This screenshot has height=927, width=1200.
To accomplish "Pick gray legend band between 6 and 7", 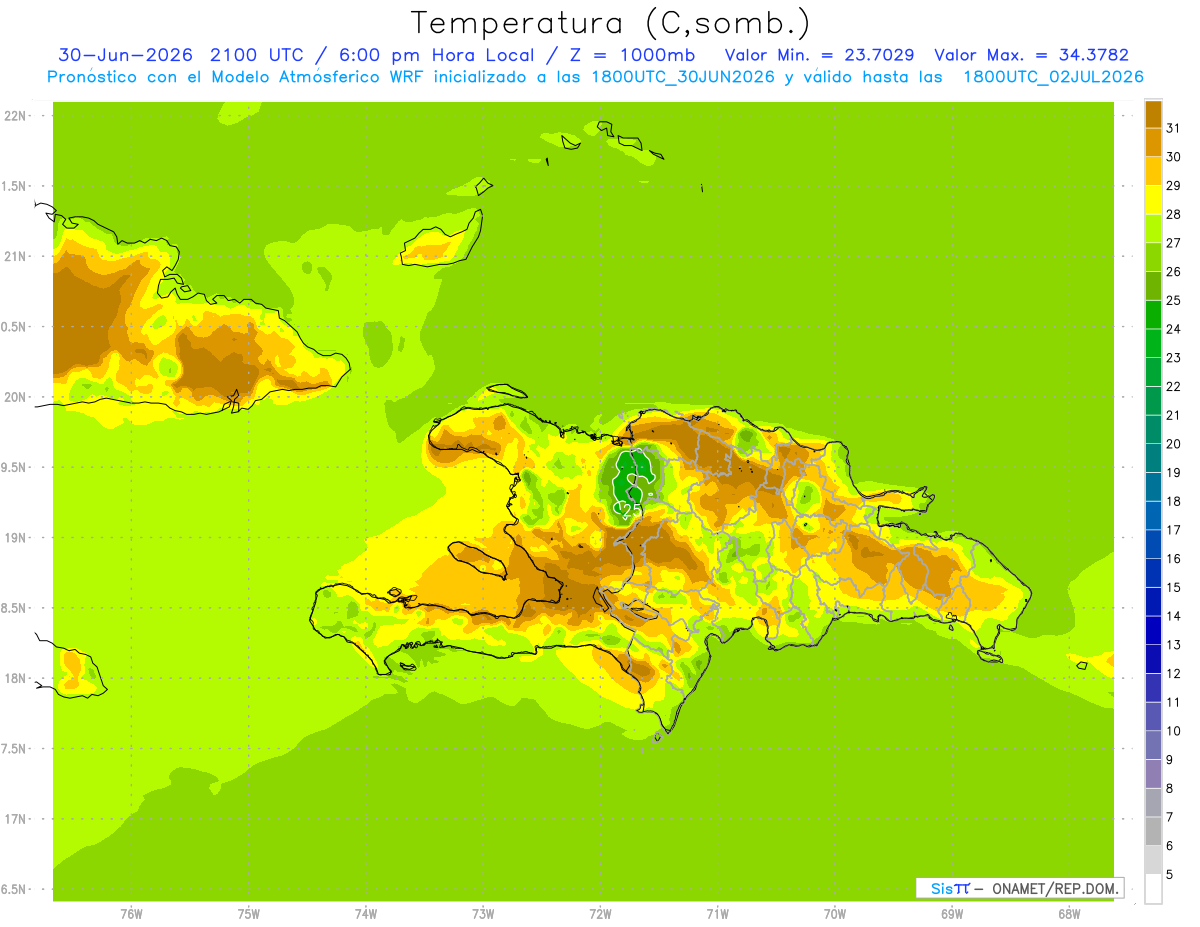I will click(x=1153, y=831).
